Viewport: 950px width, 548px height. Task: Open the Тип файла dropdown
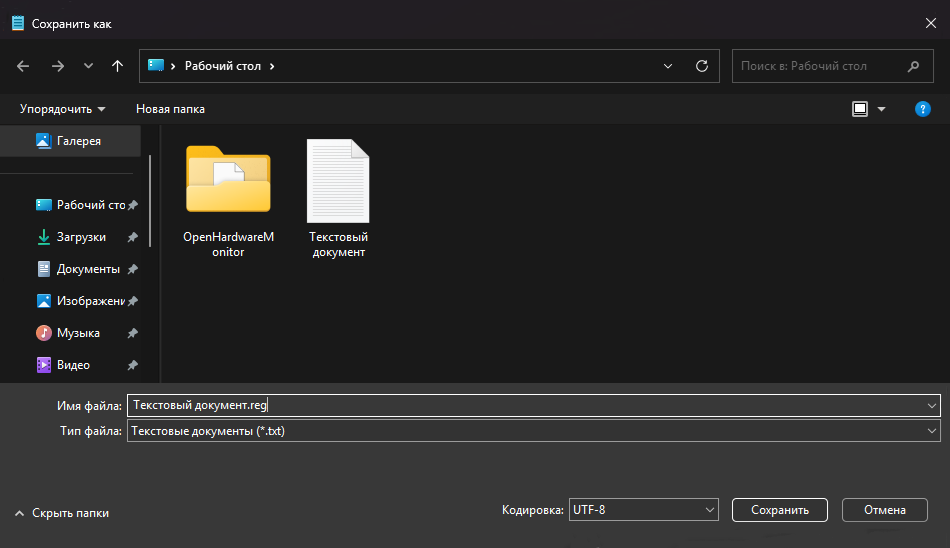click(533, 431)
